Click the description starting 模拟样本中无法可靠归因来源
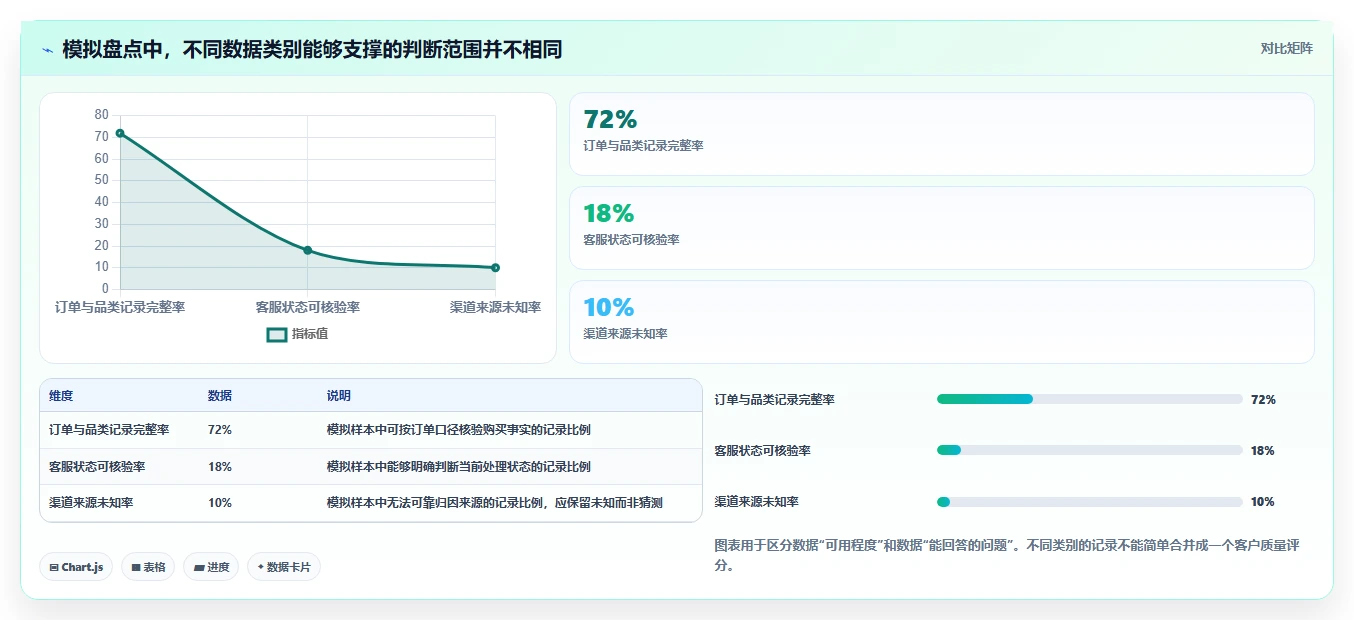Screen dimensions: 1354x620 (x=495, y=503)
